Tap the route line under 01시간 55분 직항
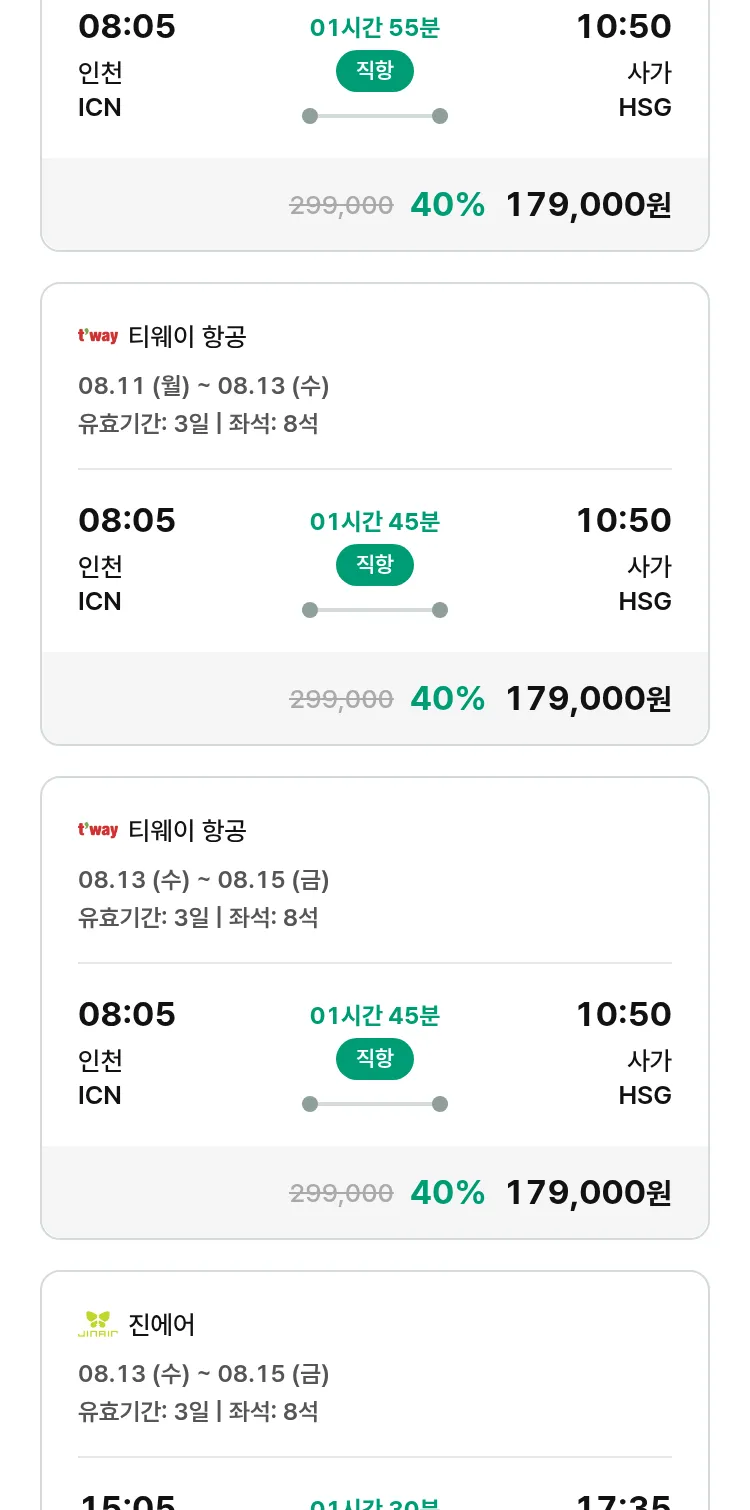This screenshot has width=750, height=1510. tap(375, 116)
